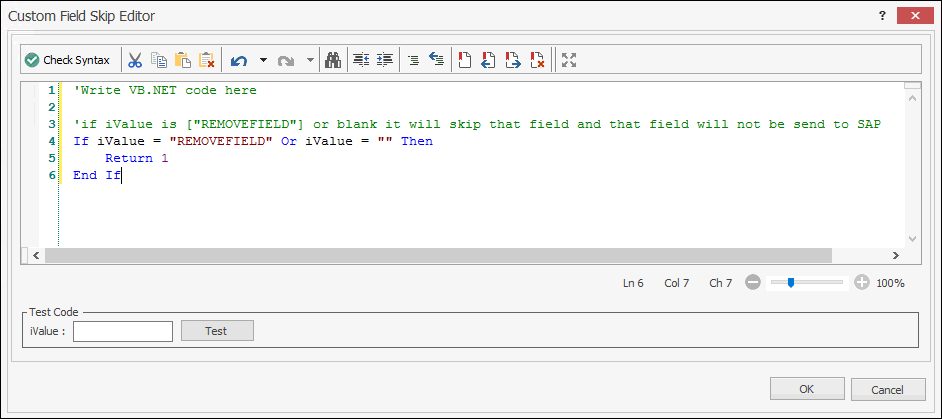Screen dimensions: 942x419
Task: Confirm with the OK button
Action: (x=806, y=389)
